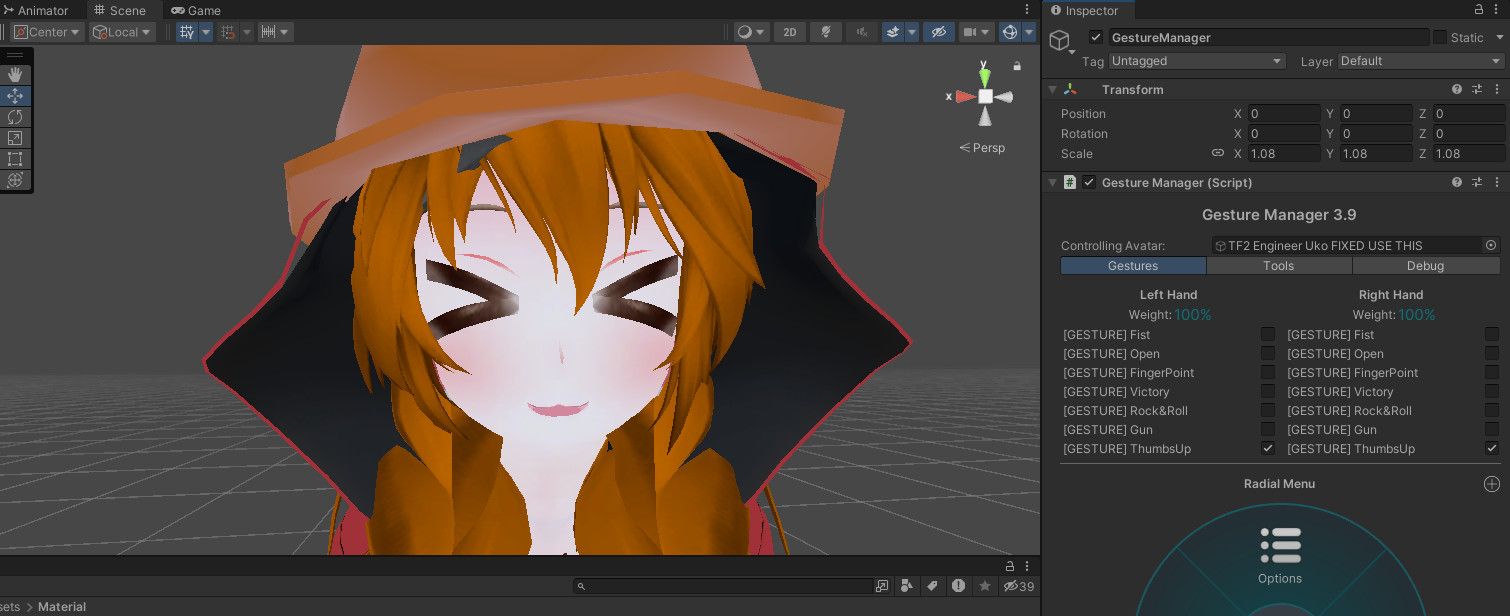Toggle grid snapping icon
Image resolution: width=1510 pixels, height=616 pixels.
[228, 32]
